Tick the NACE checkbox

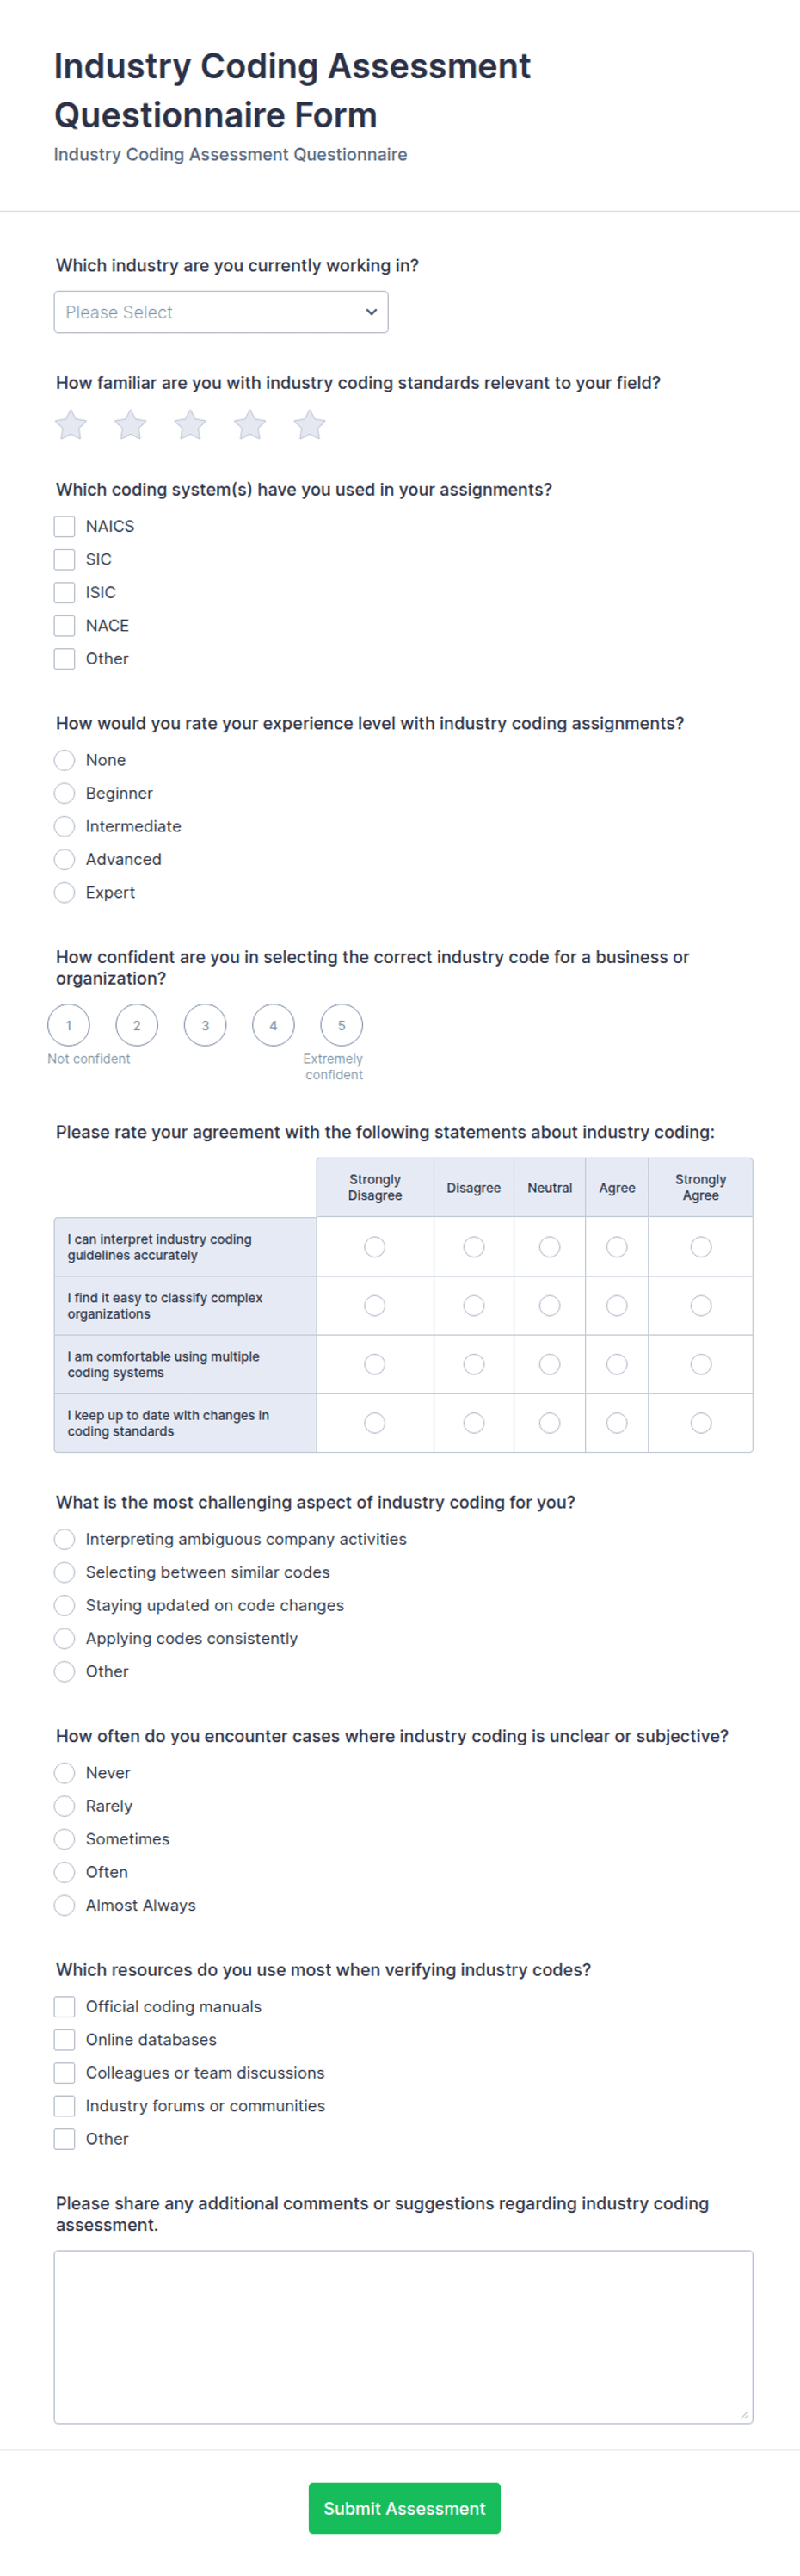(64, 625)
